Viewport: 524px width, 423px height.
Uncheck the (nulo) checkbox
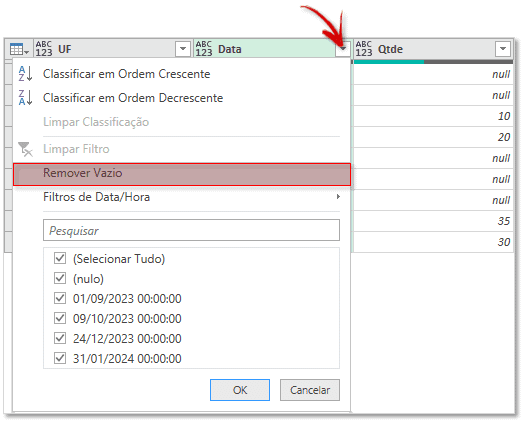60,278
